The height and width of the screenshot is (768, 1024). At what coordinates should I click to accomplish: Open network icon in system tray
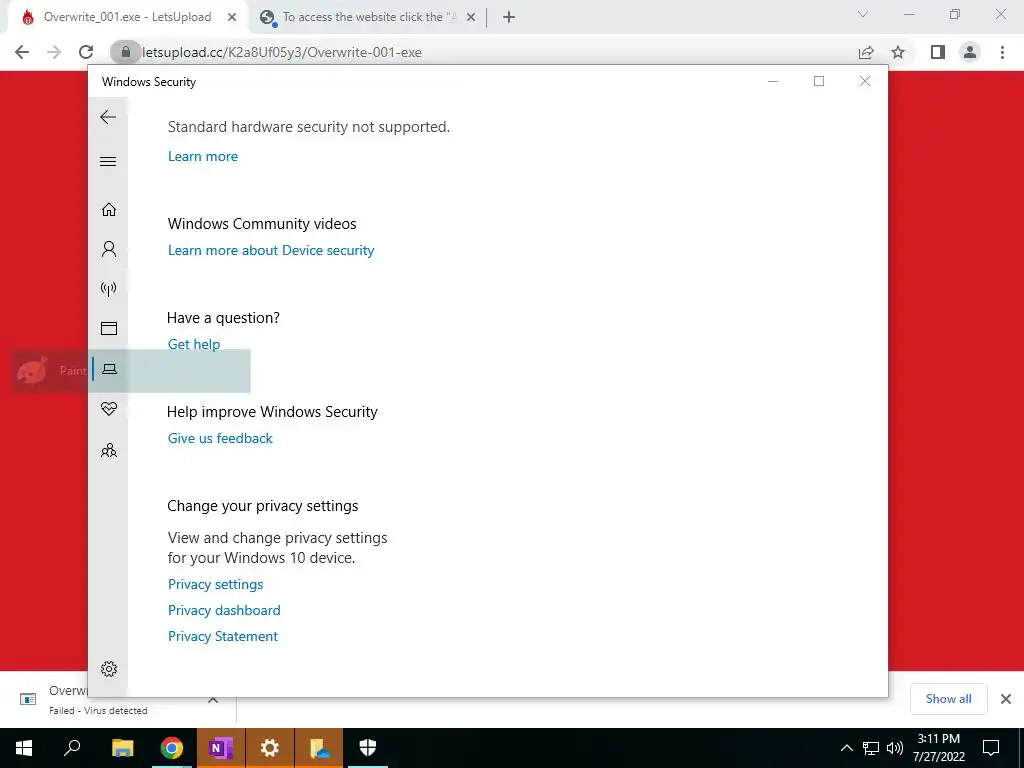pyautogui.click(x=871, y=748)
